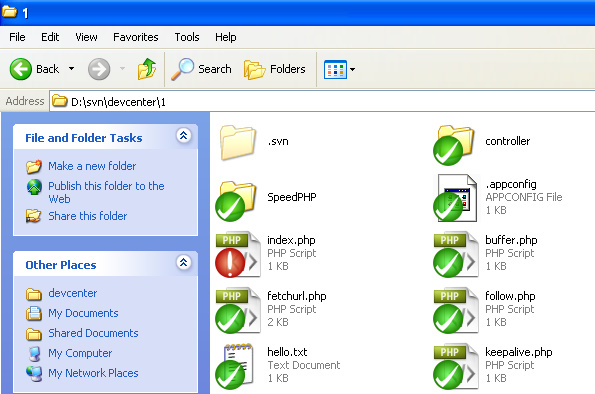This screenshot has height=394, width=595.
Task: Click the Share this folder icon
Action: (33, 216)
